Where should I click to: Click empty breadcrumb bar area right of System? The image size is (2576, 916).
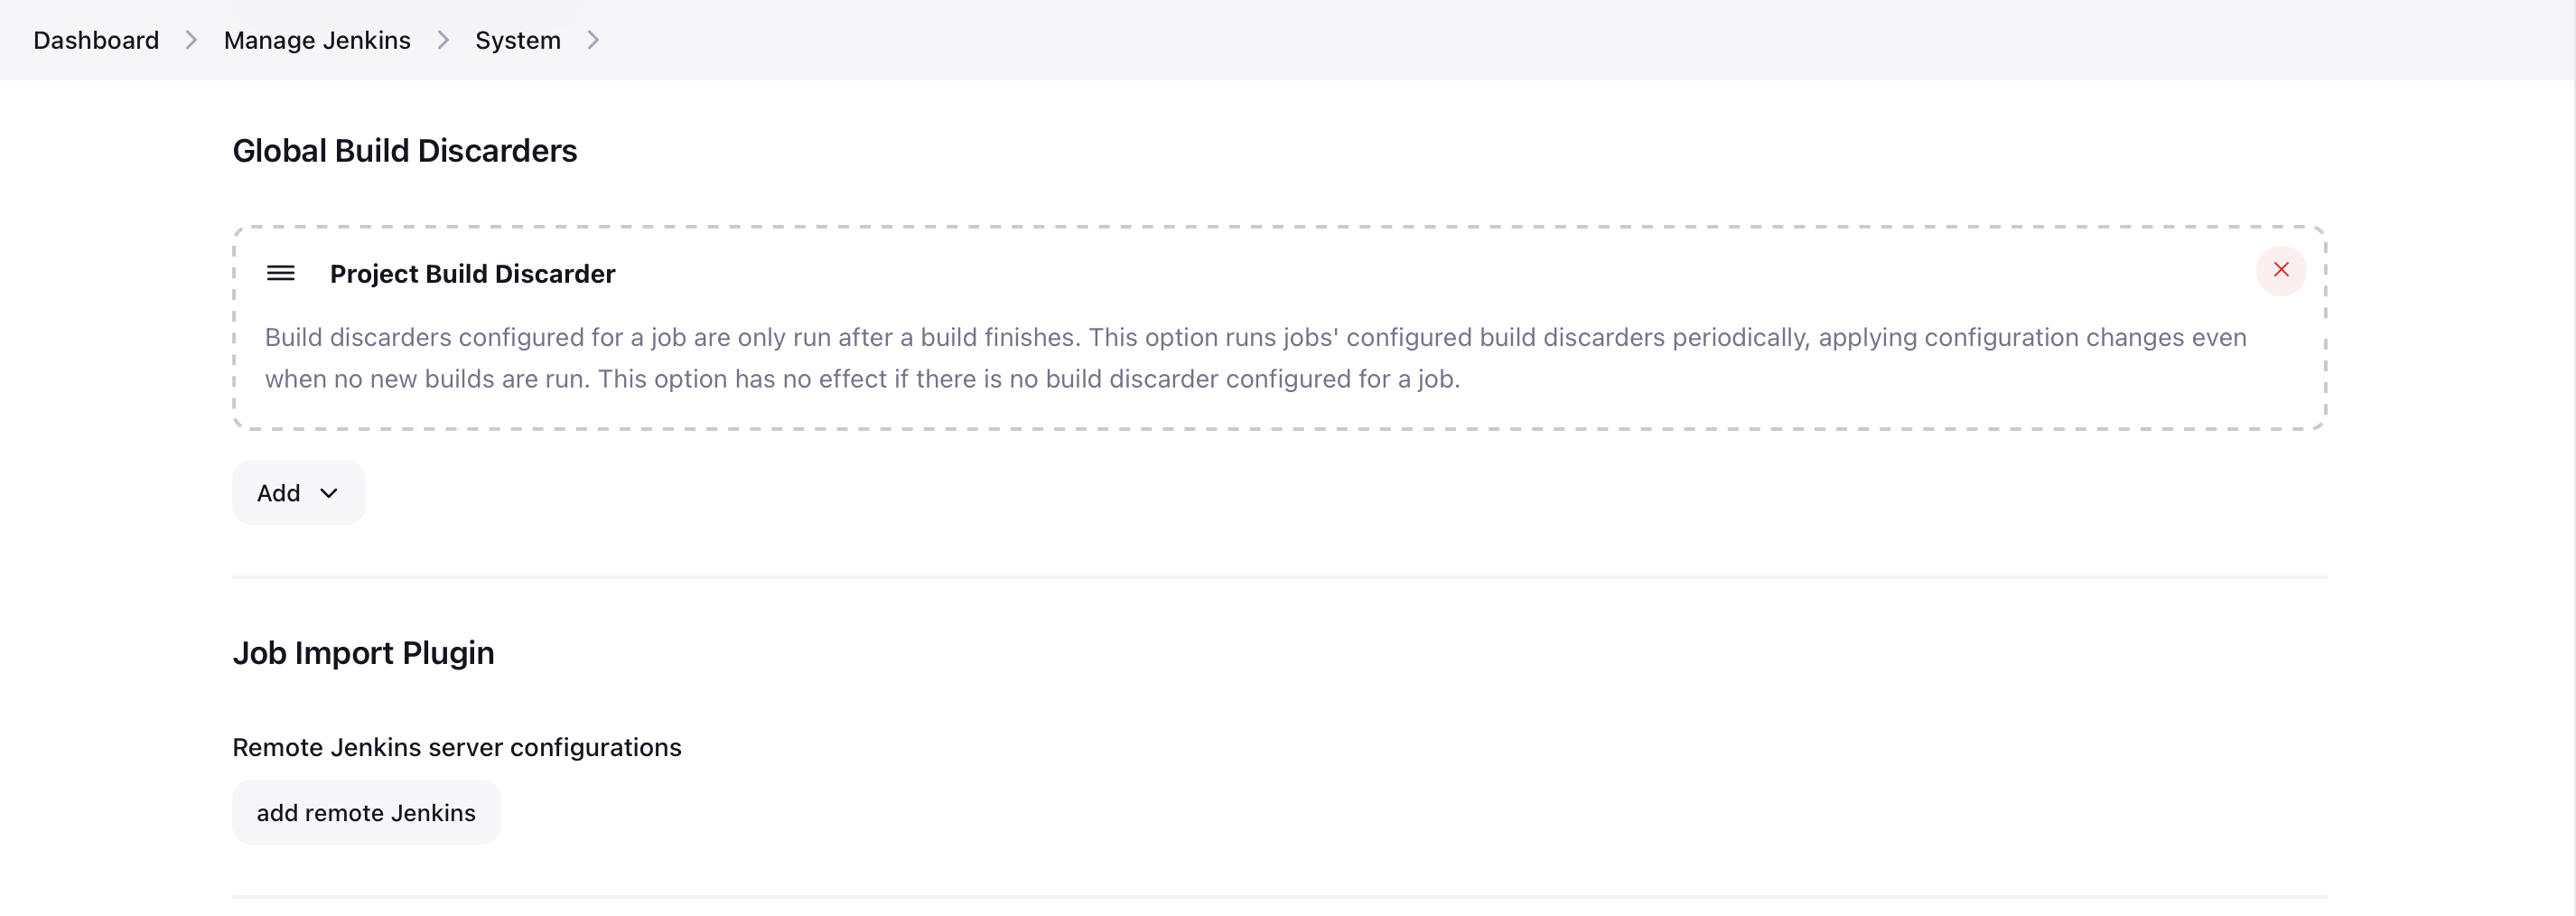click(x=1500, y=40)
